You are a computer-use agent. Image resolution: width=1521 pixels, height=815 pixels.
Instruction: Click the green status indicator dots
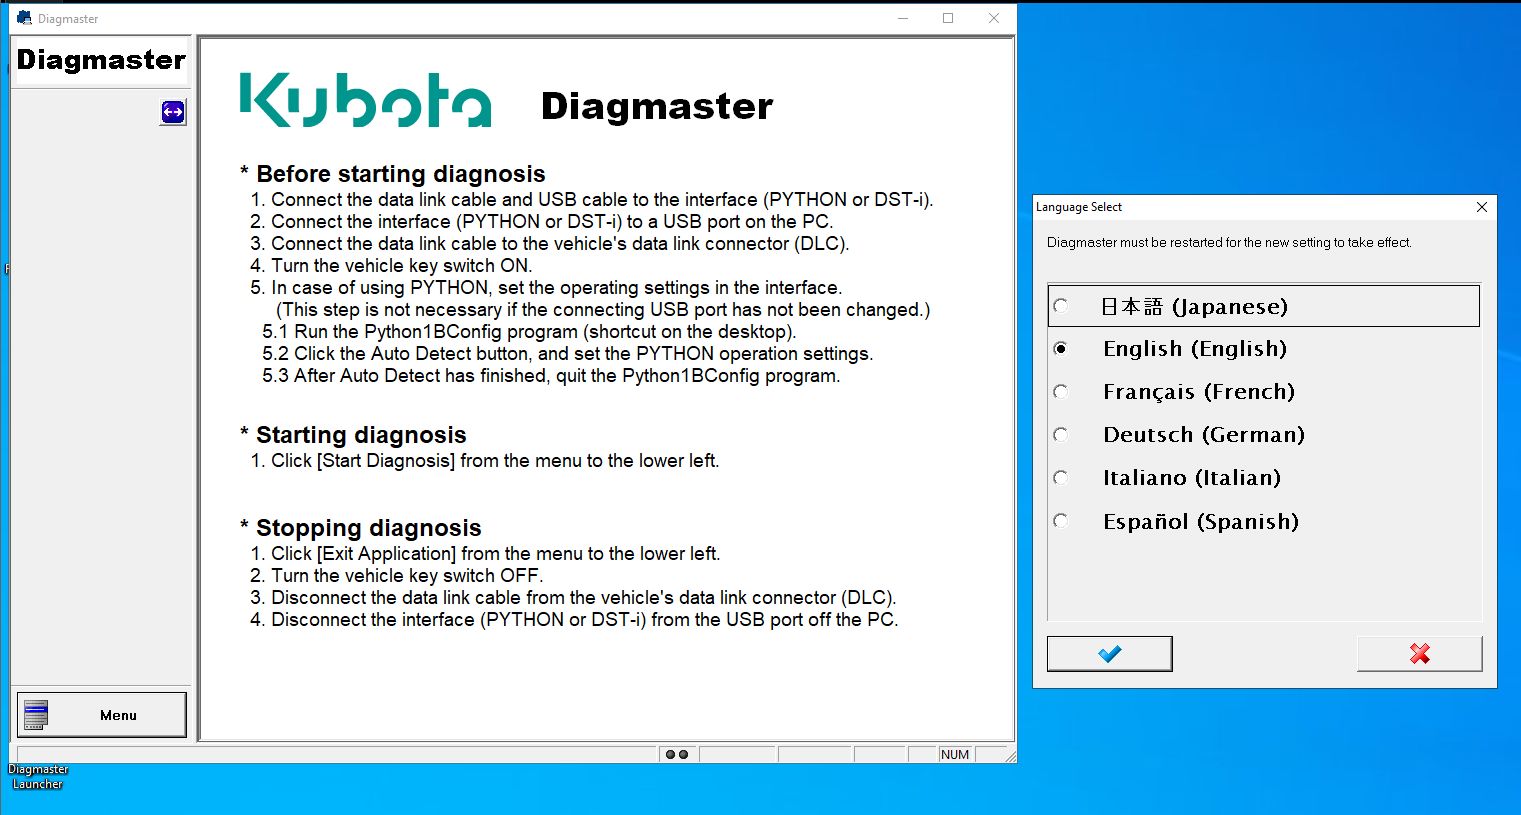677,754
